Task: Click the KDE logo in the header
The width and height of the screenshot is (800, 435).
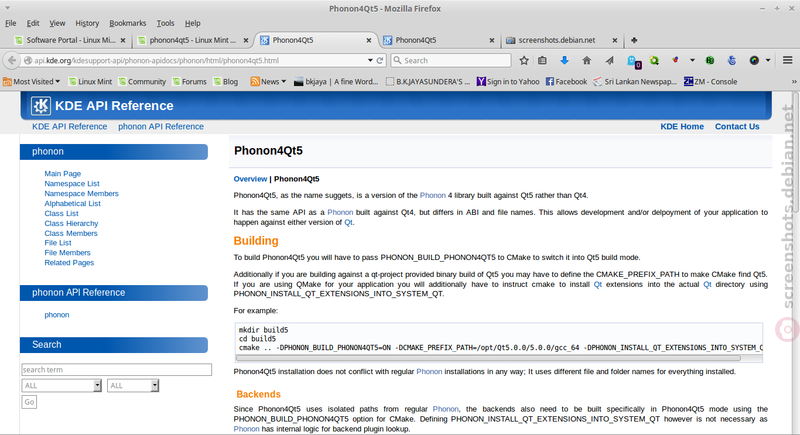Action: point(41,106)
